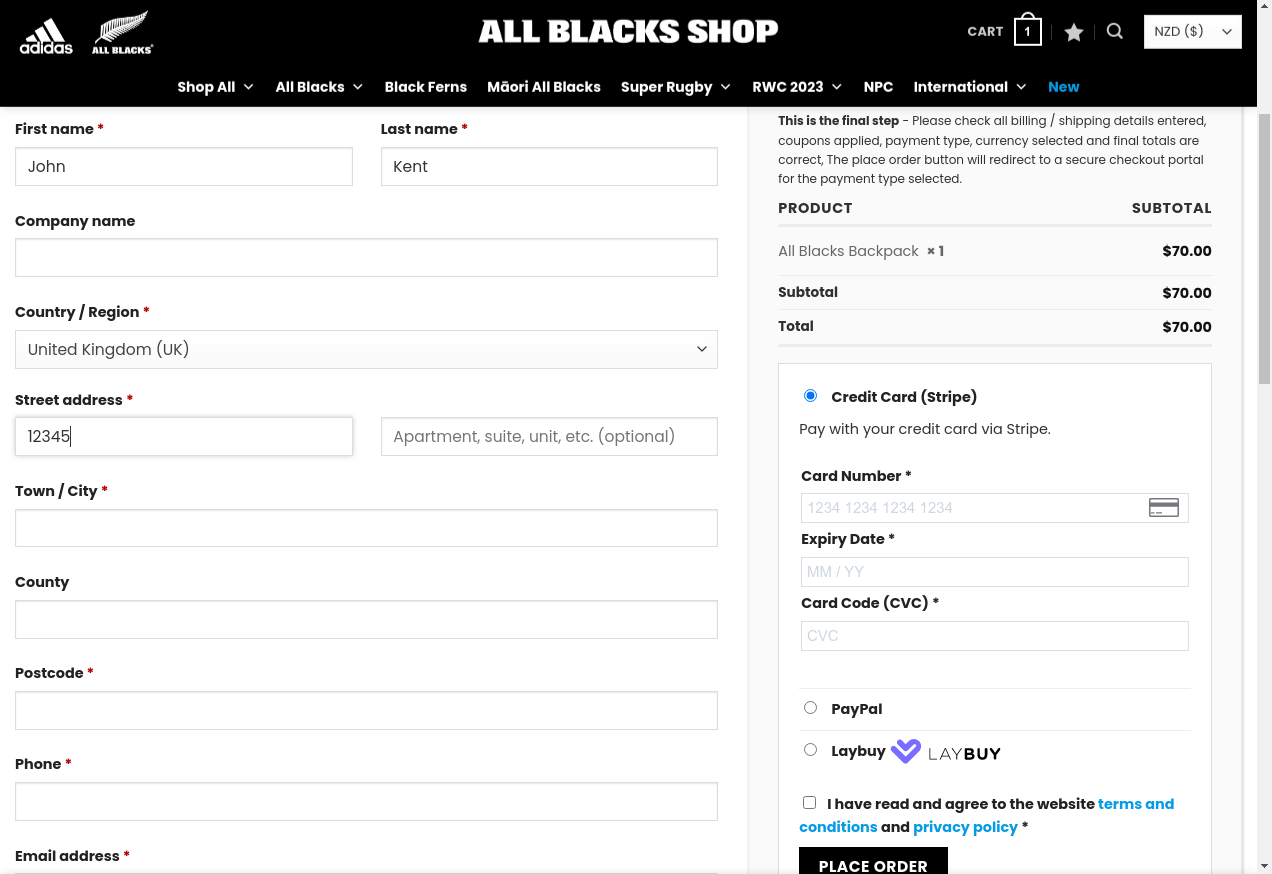This screenshot has height=874, width=1272.
Task: Click the Card Code CVC field
Action: click(x=995, y=636)
